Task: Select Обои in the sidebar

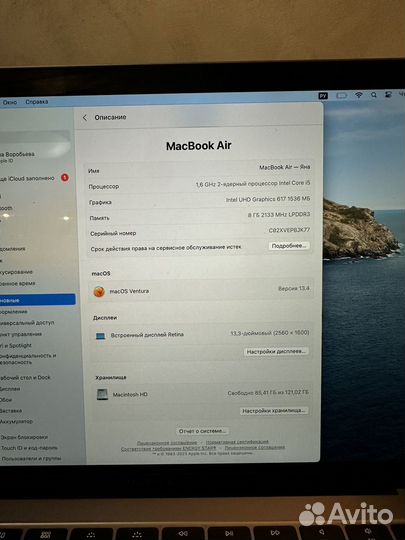Action: [x=6, y=400]
